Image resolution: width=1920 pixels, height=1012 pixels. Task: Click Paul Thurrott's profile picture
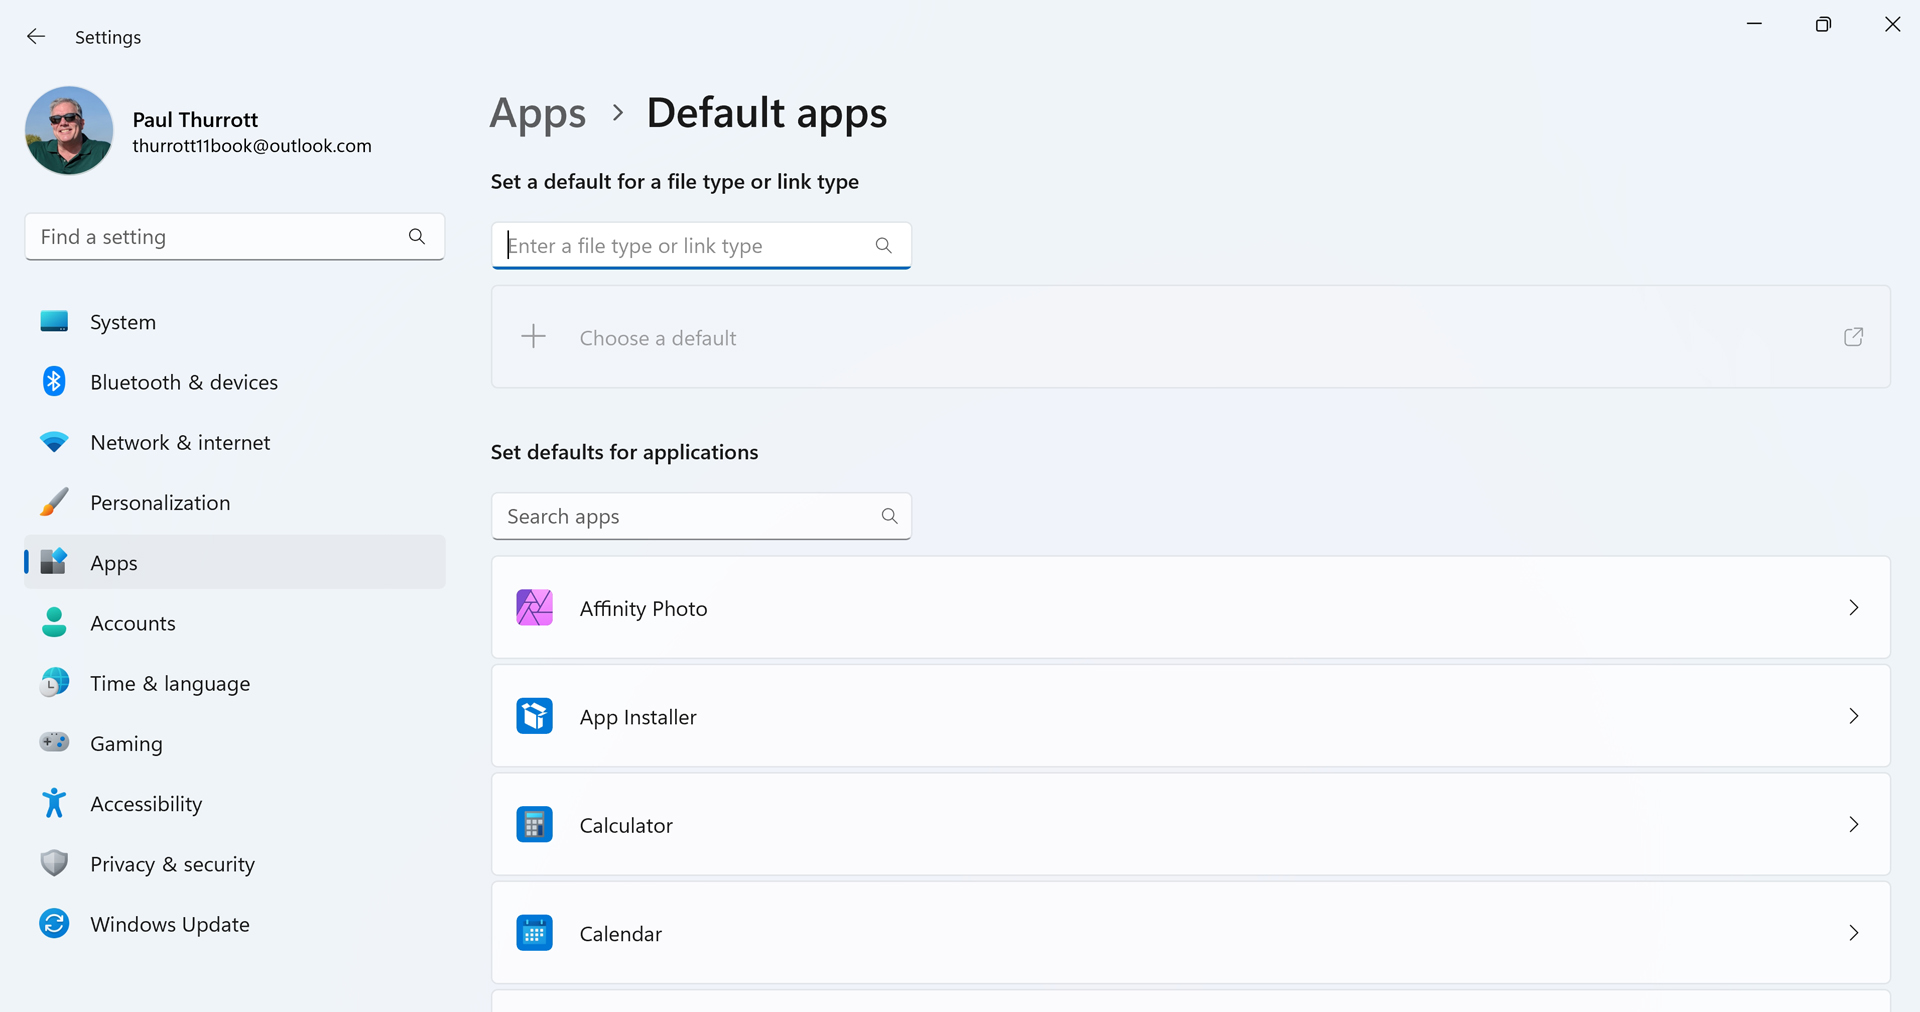pos(69,131)
